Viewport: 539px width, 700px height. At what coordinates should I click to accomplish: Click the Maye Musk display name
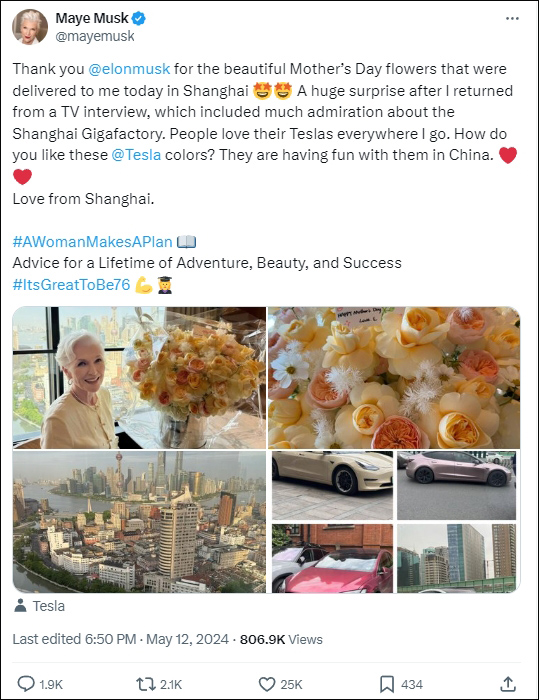click(x=92, y=18)
